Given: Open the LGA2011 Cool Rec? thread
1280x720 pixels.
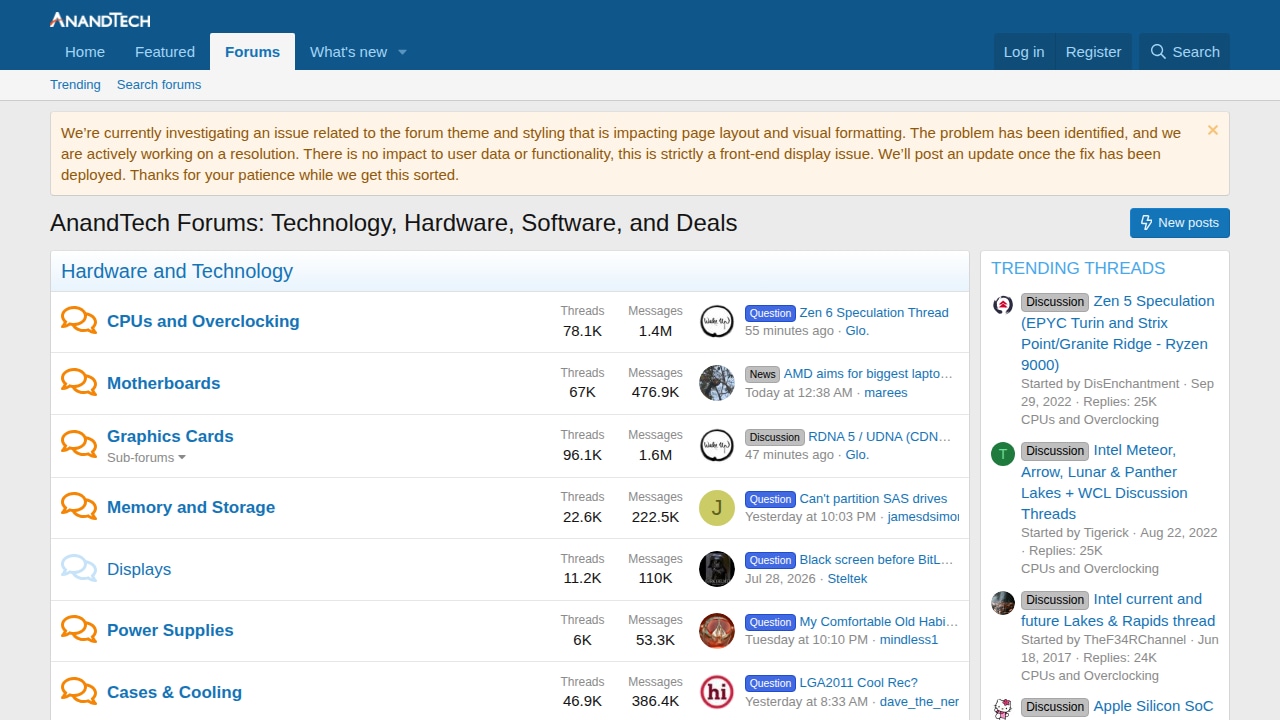Looking at the screenshot, I should tap(859, 683).
